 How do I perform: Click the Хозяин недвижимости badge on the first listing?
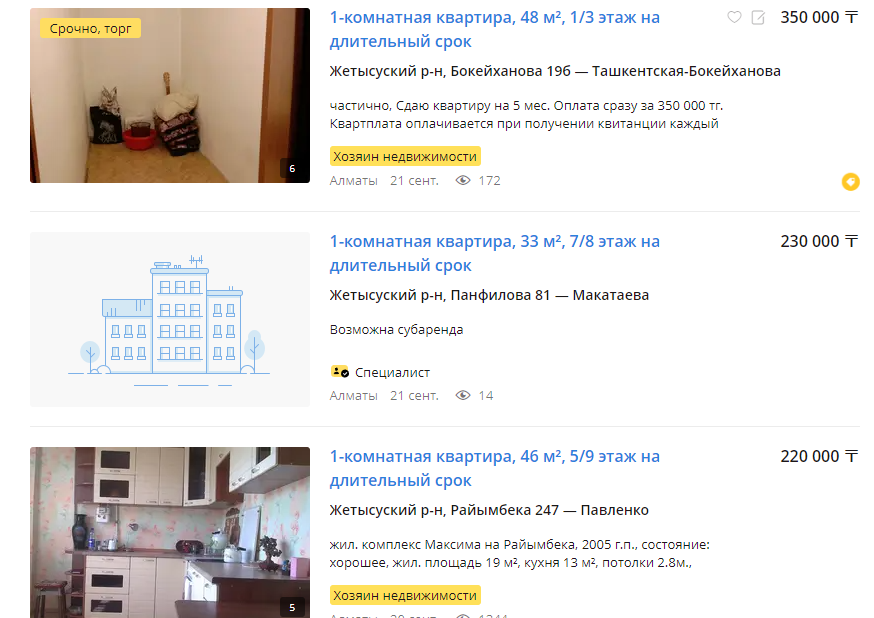(x=405, y=157)
